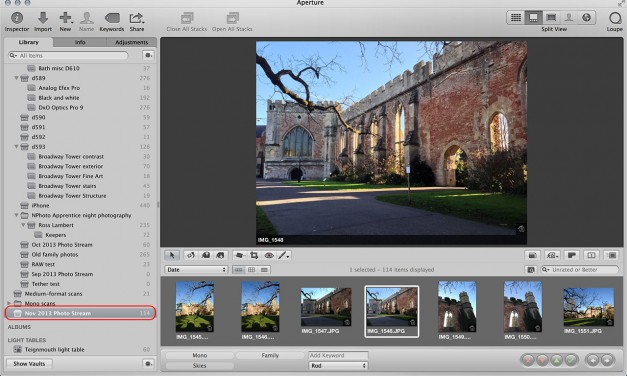Collapse NPhoto Apprentice night photography folder
The height and width of the screenshot is (376, 627).
click(16, 215)
